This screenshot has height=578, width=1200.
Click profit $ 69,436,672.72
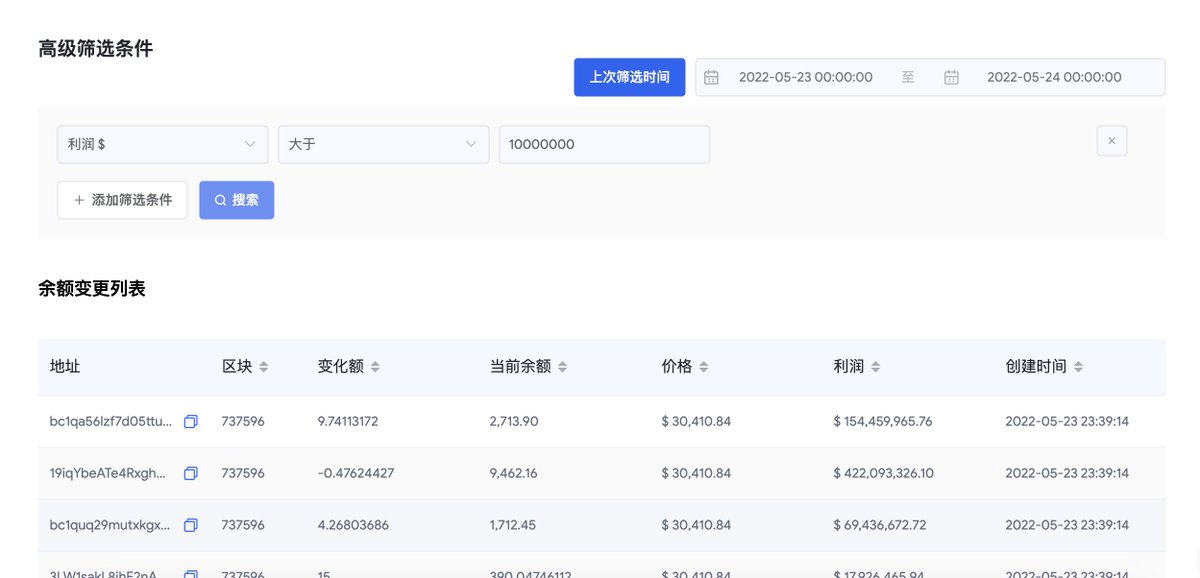(x=880, y=525)
